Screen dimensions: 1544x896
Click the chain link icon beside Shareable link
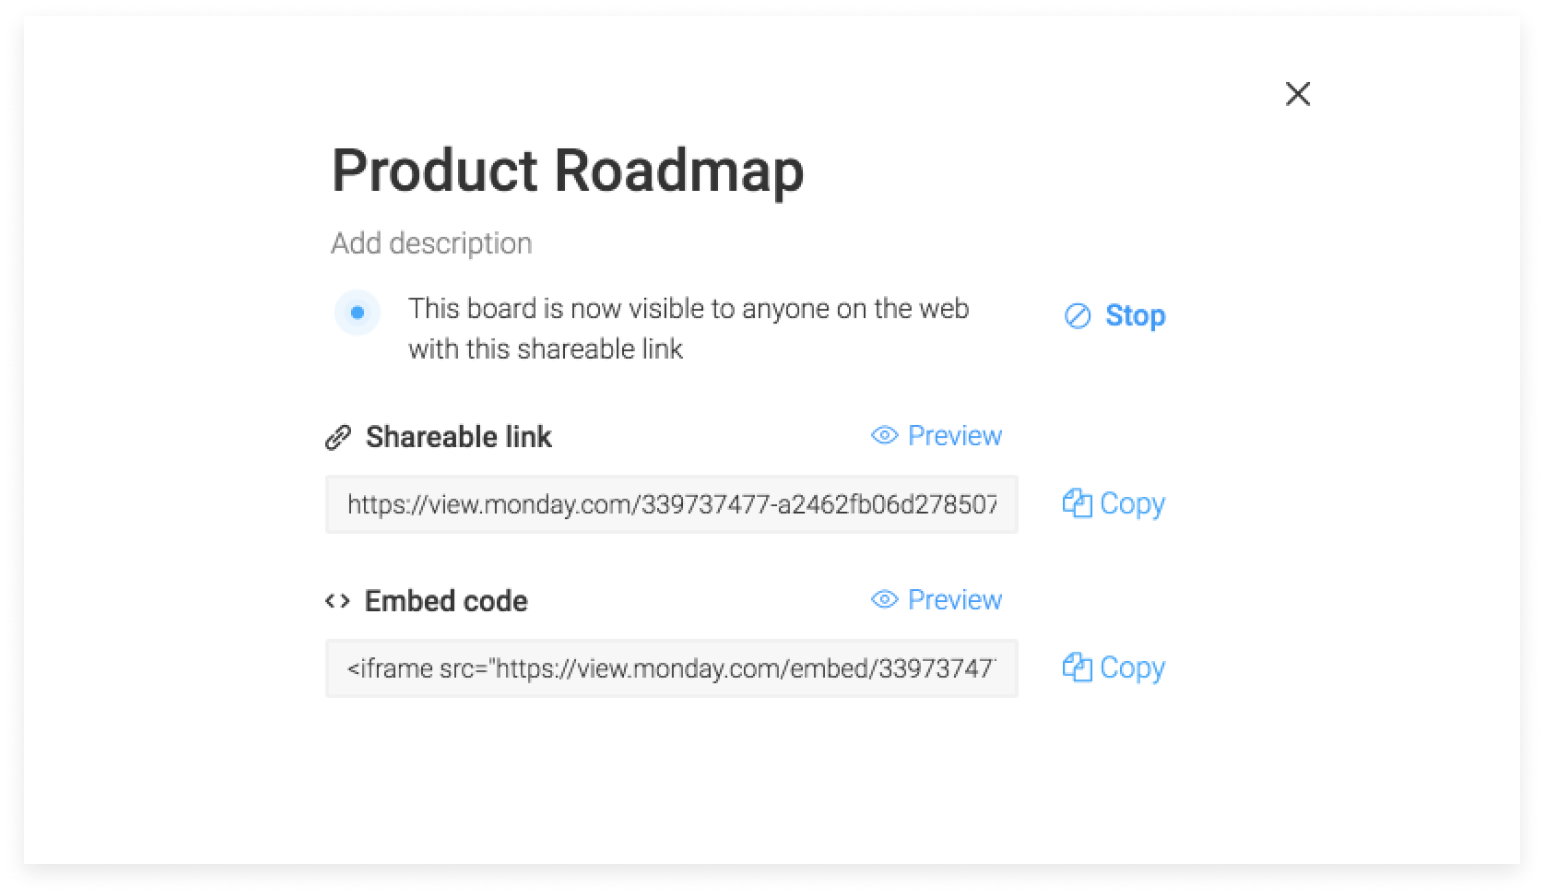338,437
